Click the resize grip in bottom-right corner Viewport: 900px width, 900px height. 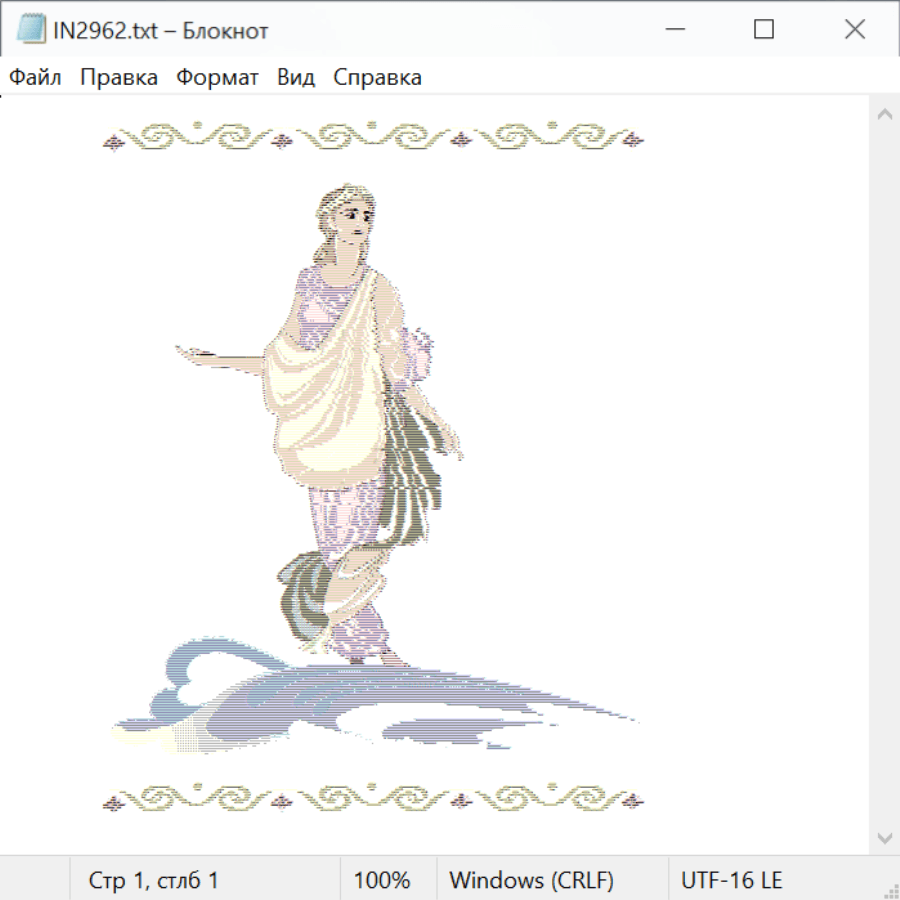click(x=891, y=891)
